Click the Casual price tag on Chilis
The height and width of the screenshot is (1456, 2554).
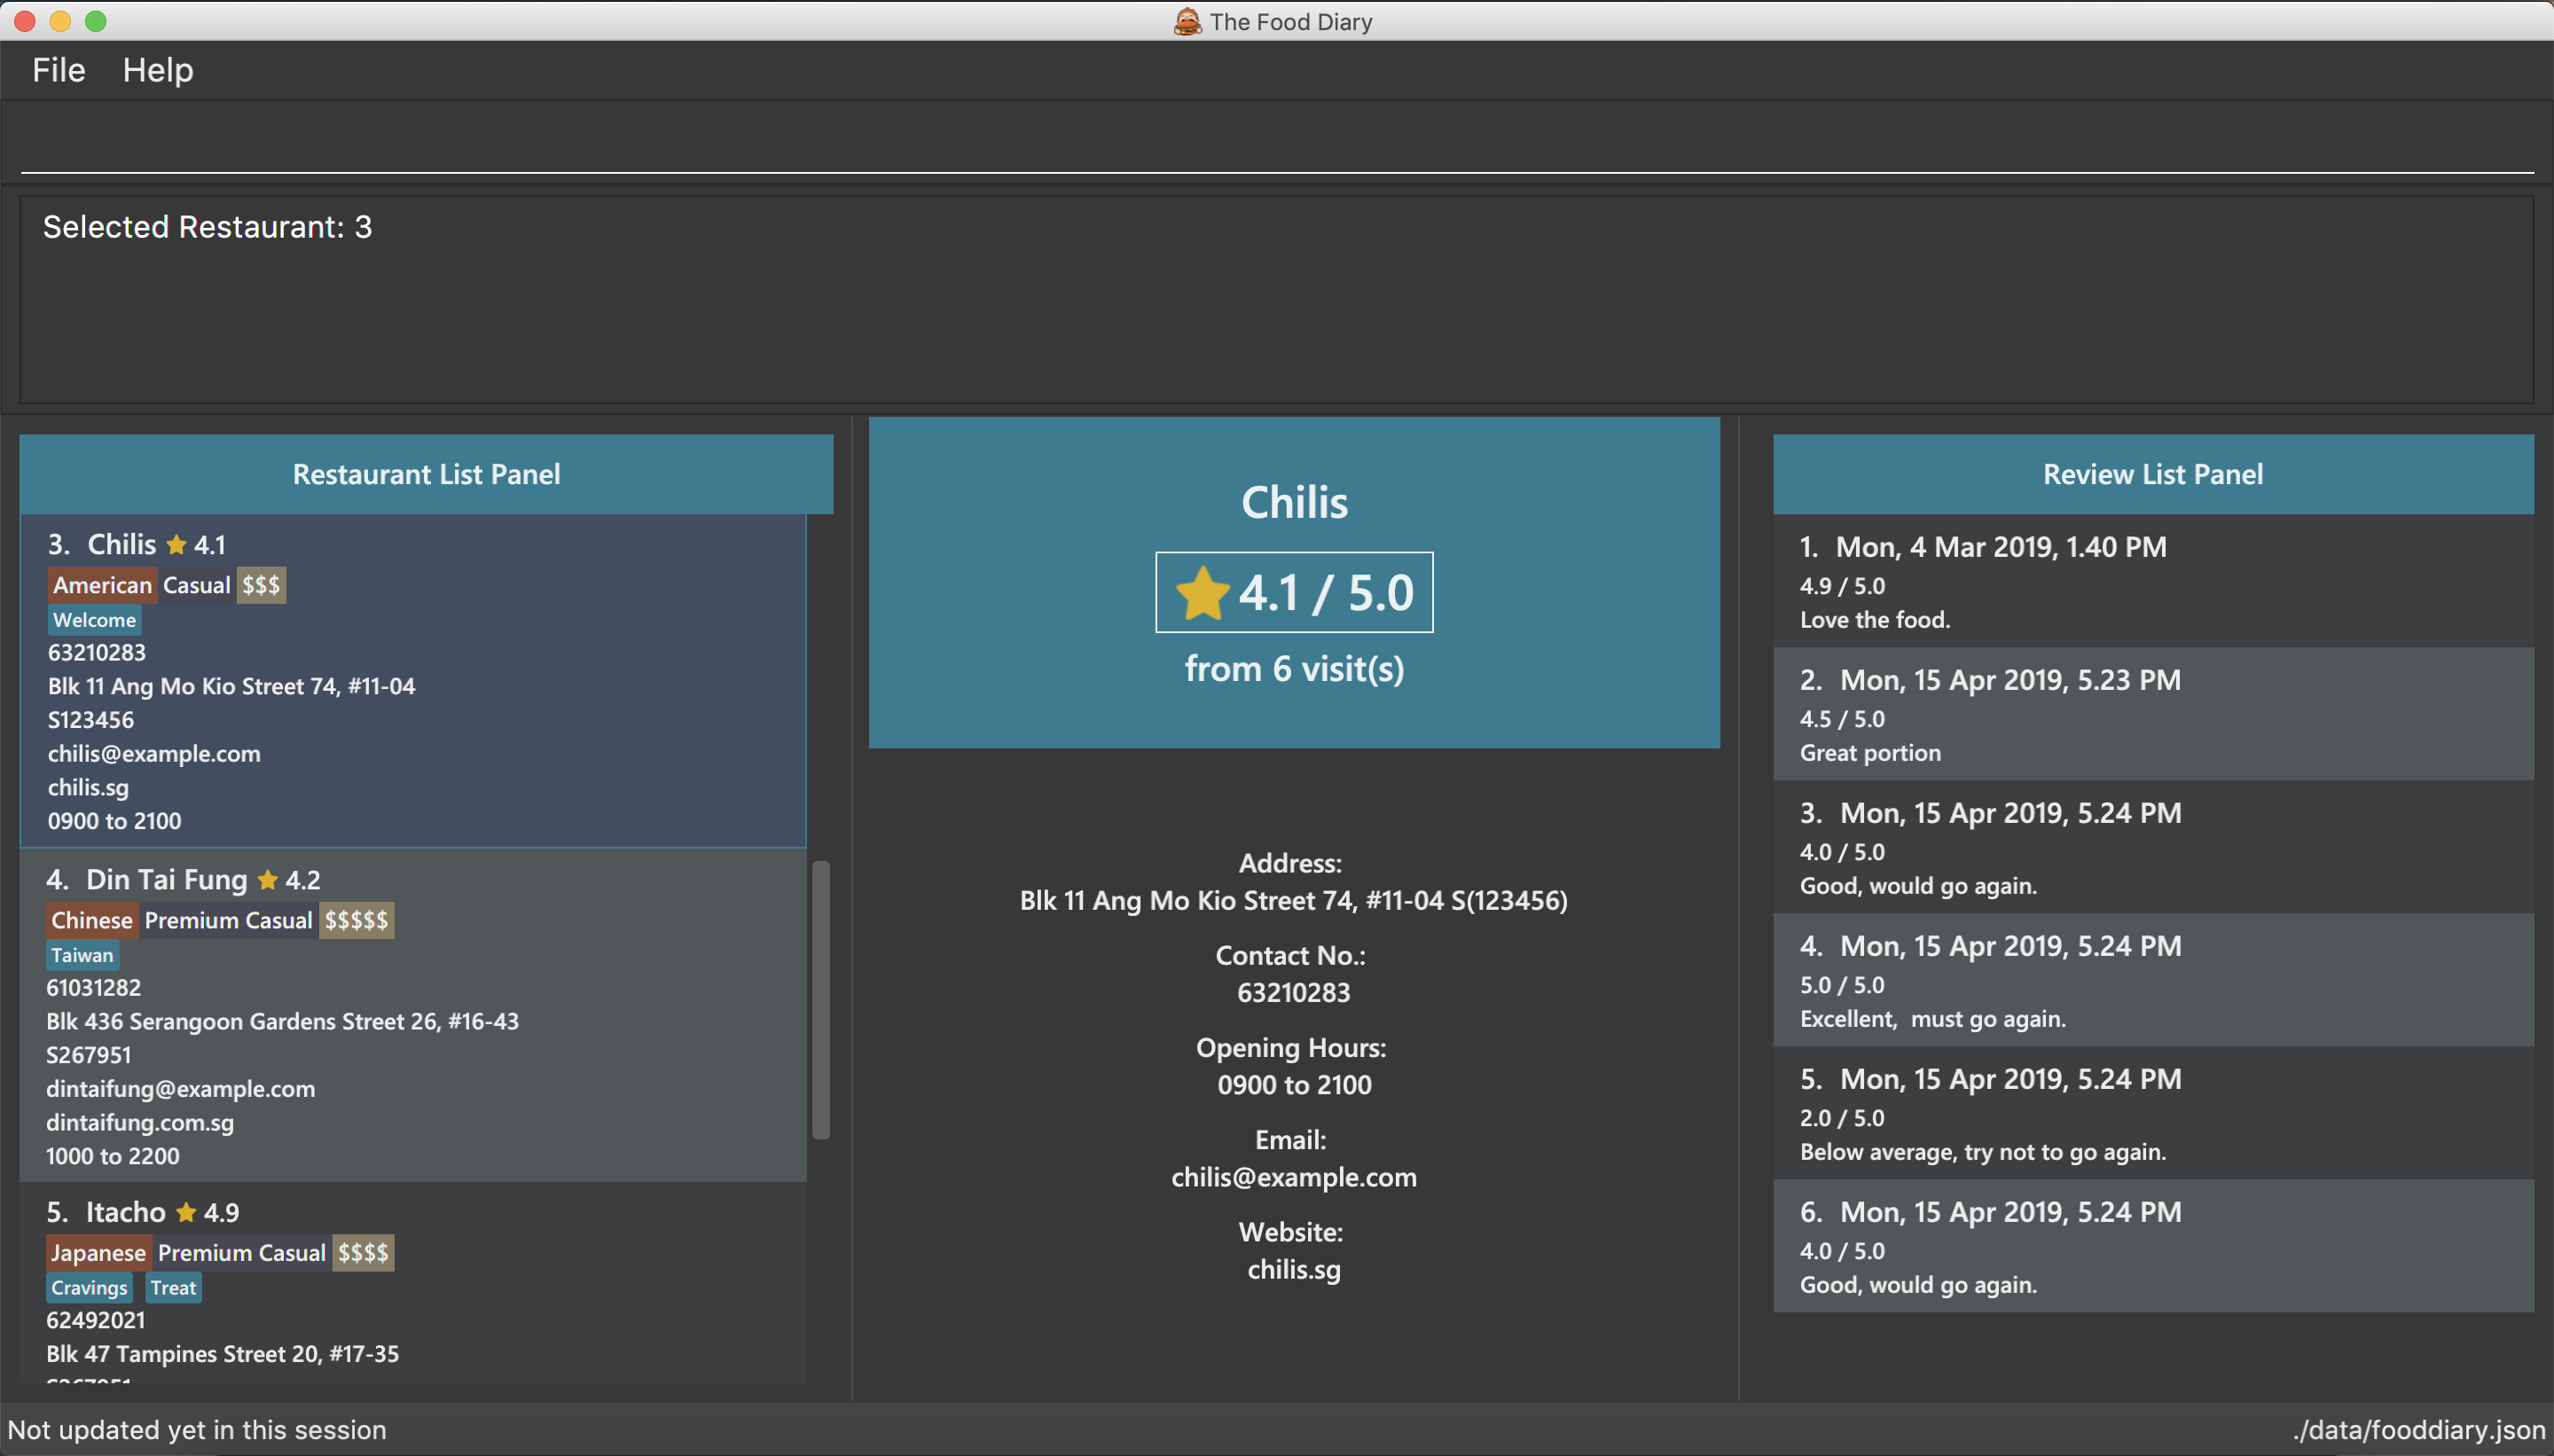coord(195,584)
